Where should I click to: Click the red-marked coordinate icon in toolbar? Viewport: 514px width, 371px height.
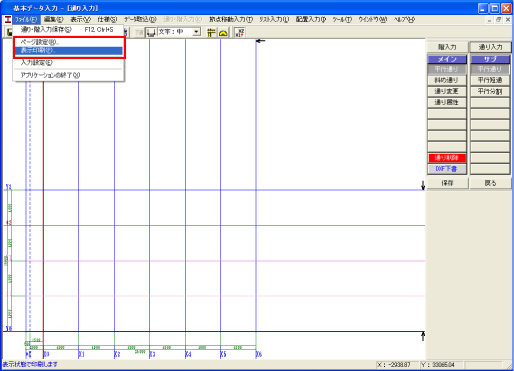pyautogui.click(x=240, y=32)
